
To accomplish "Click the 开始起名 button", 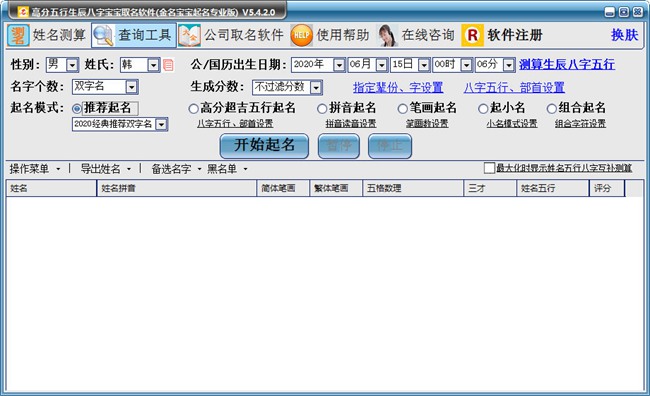I will click(264, 146).
